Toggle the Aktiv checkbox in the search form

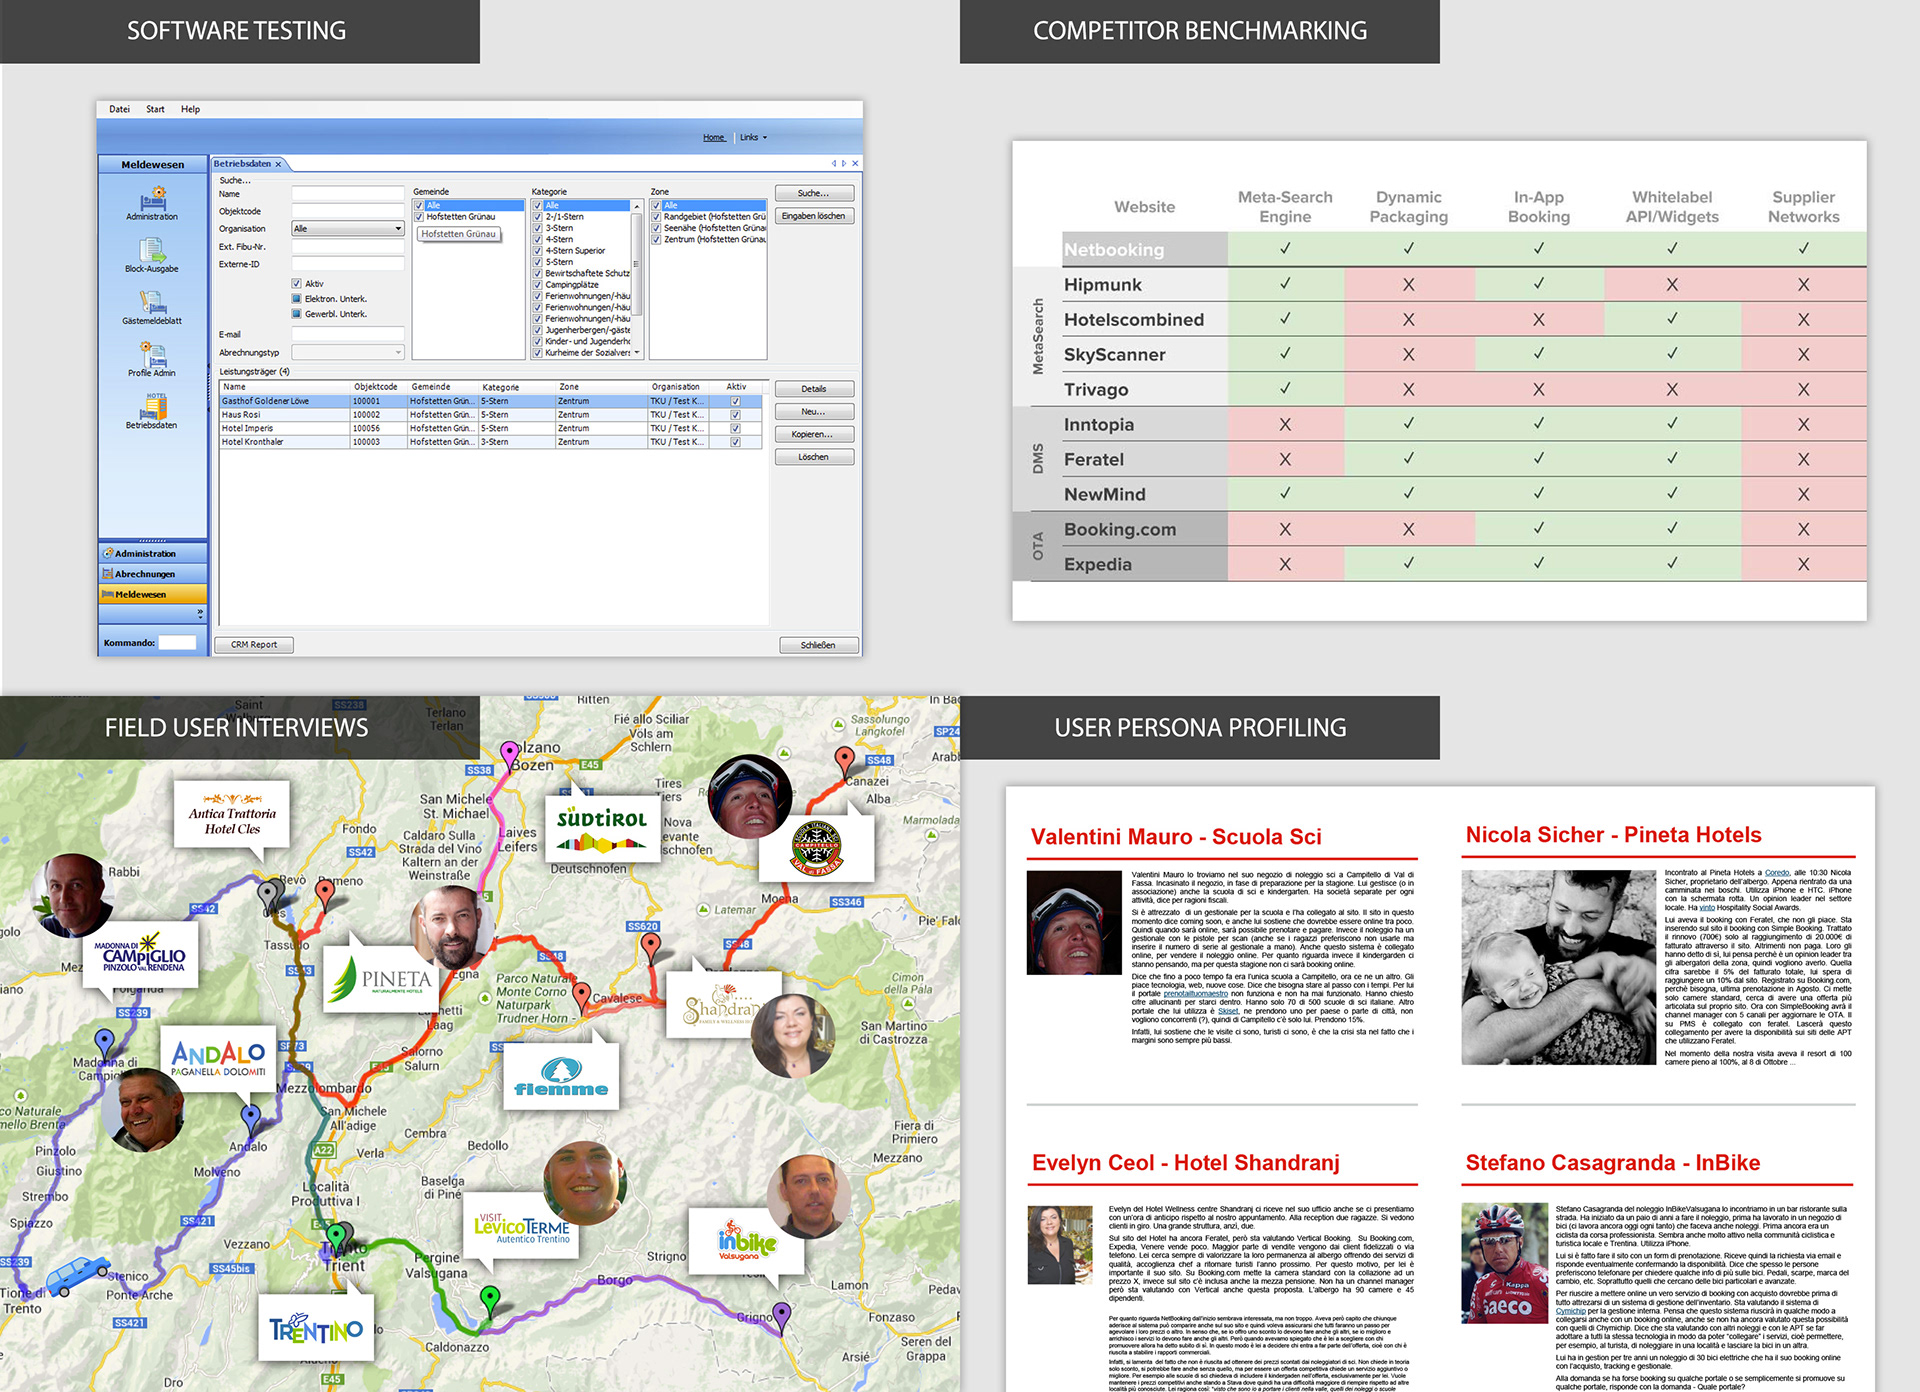click(296, 284)
